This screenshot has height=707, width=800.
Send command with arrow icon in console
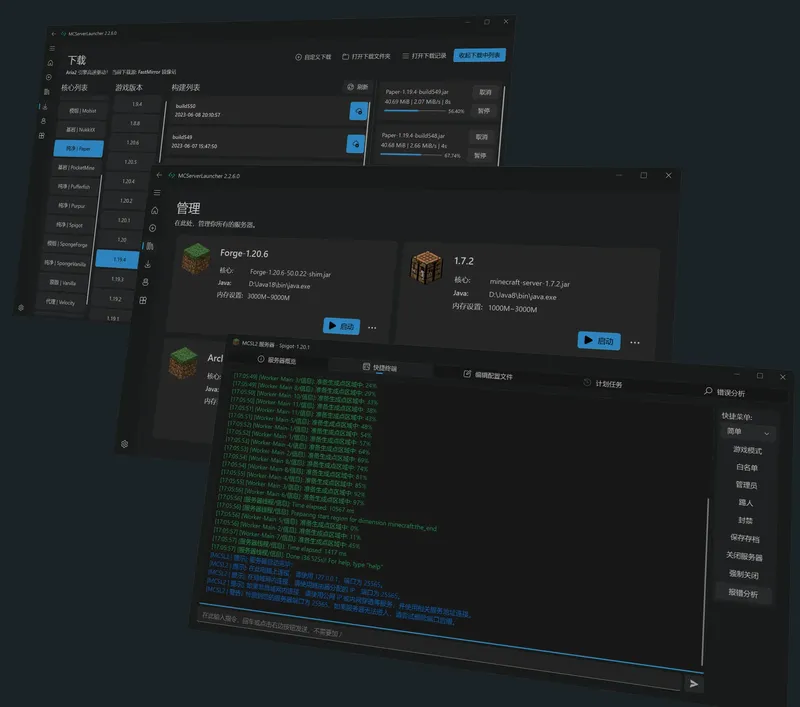[694, 684]
